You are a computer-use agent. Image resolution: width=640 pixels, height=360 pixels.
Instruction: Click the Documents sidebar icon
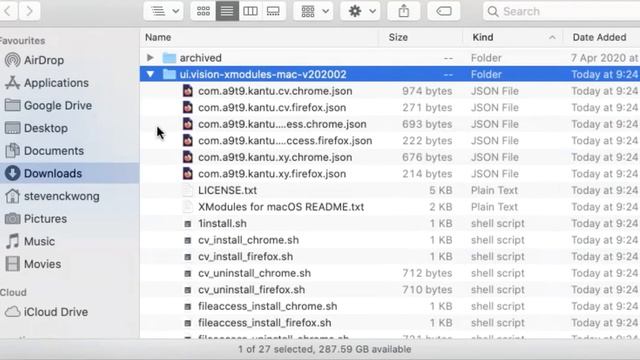pos(12,151)
